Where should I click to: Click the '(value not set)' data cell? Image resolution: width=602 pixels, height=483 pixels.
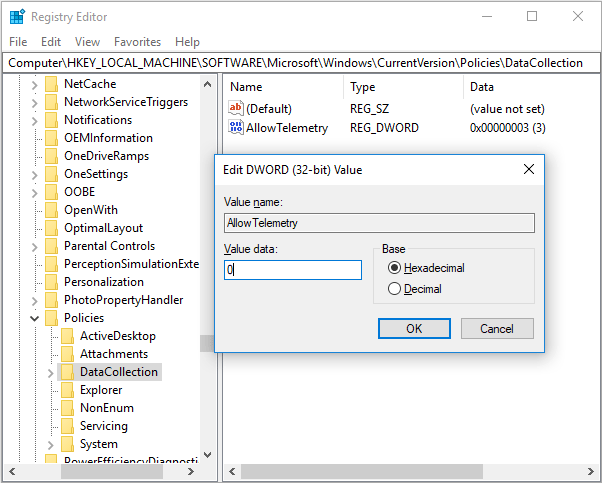[507, 109]
